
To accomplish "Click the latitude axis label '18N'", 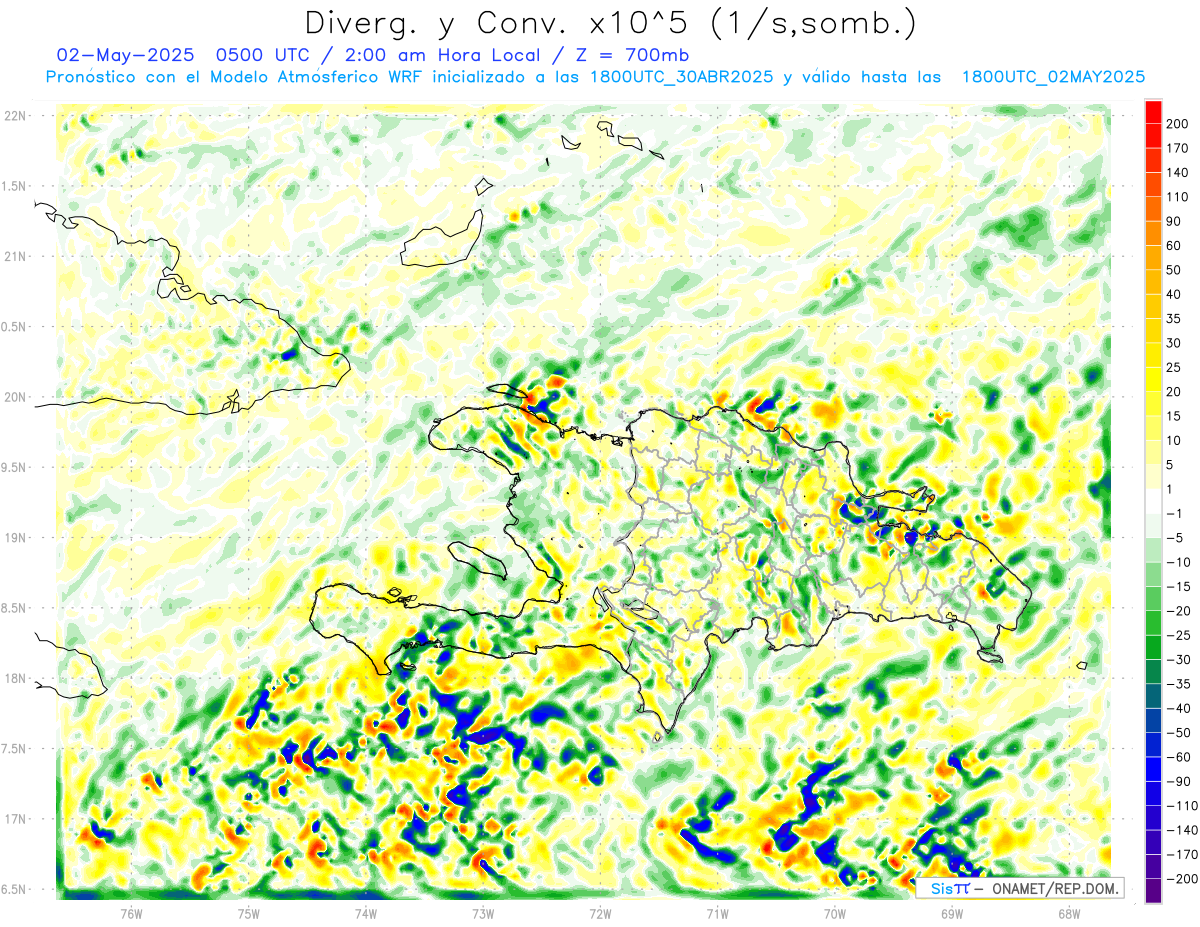I will point(15,678).
